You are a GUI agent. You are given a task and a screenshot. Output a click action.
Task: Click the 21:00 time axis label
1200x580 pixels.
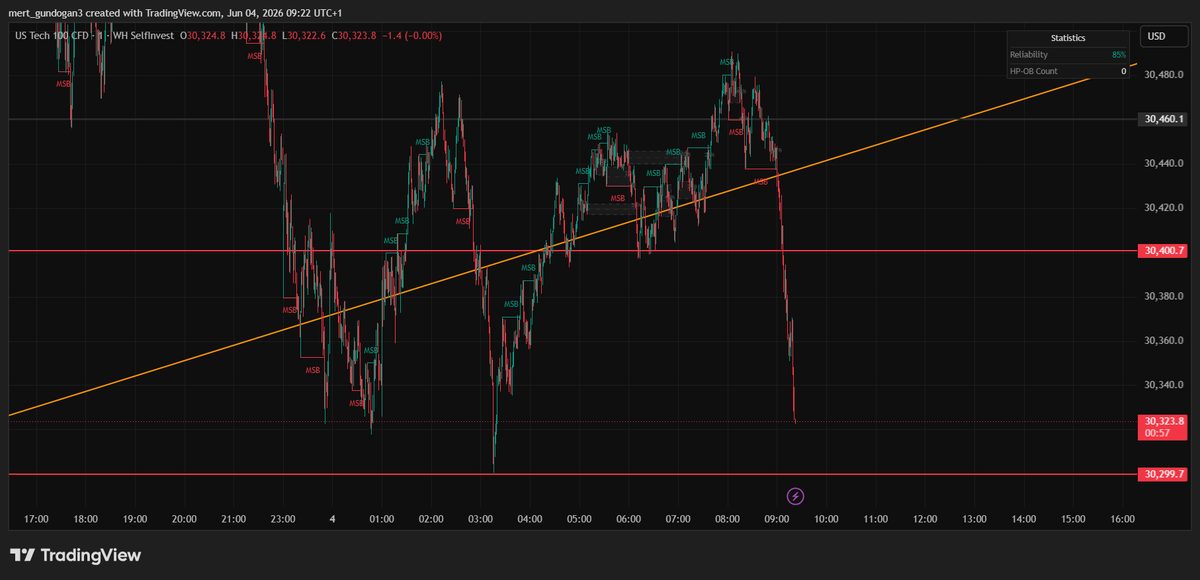pos(233,519)
